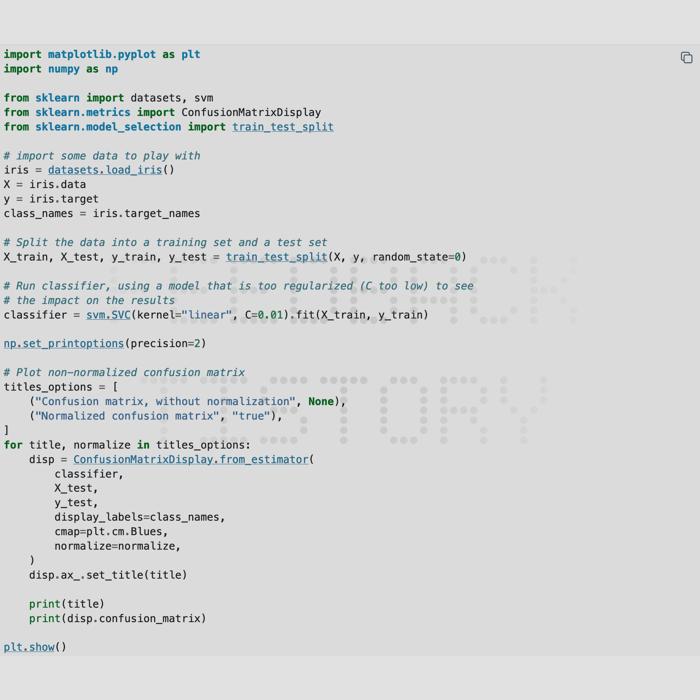The height and width of the screenshot is (700, 700).
Task: Click the 'import matplotlib.pyplot as plt' line
Action: [102, 54]
